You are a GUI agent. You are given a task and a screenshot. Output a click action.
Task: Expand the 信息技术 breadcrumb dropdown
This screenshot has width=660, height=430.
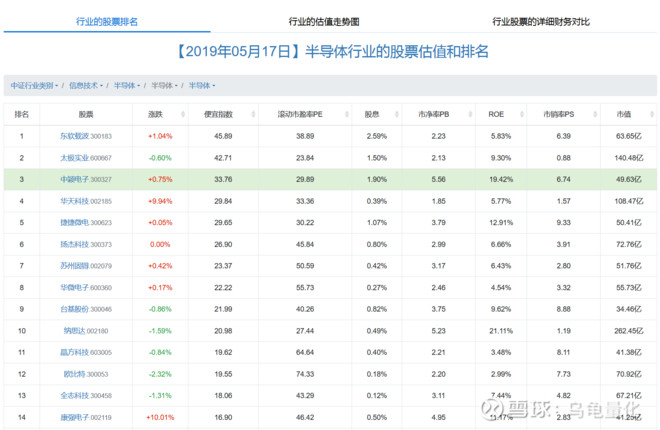click(x=86, y=85)
